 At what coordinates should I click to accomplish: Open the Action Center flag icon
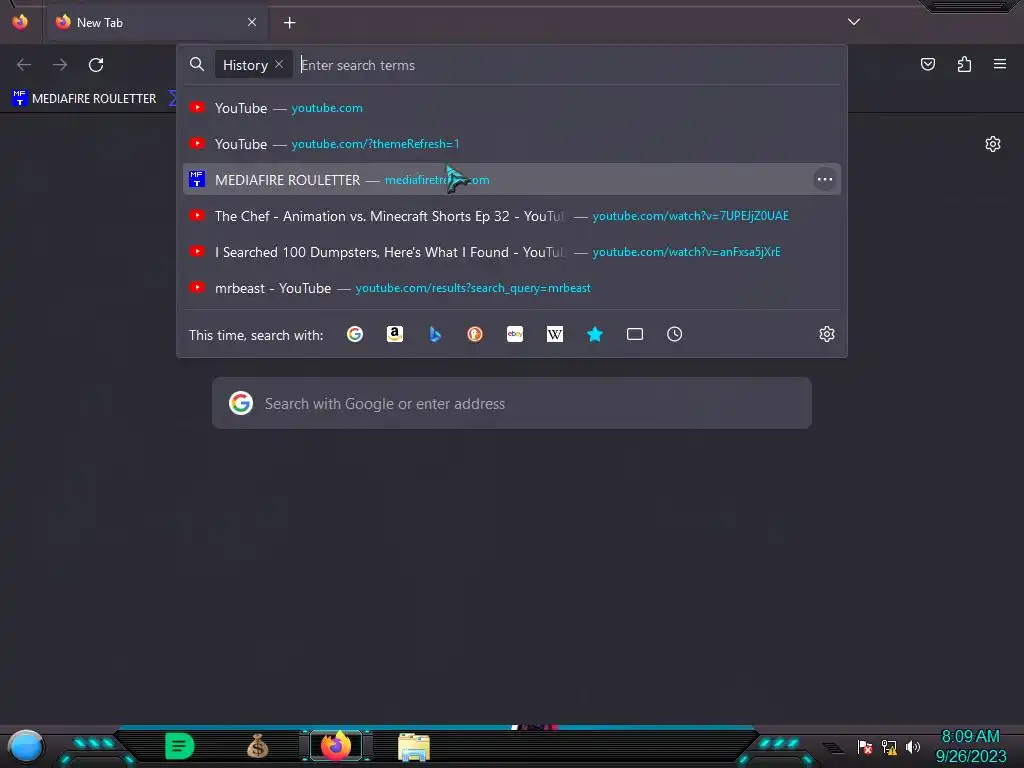coord(865,746)
